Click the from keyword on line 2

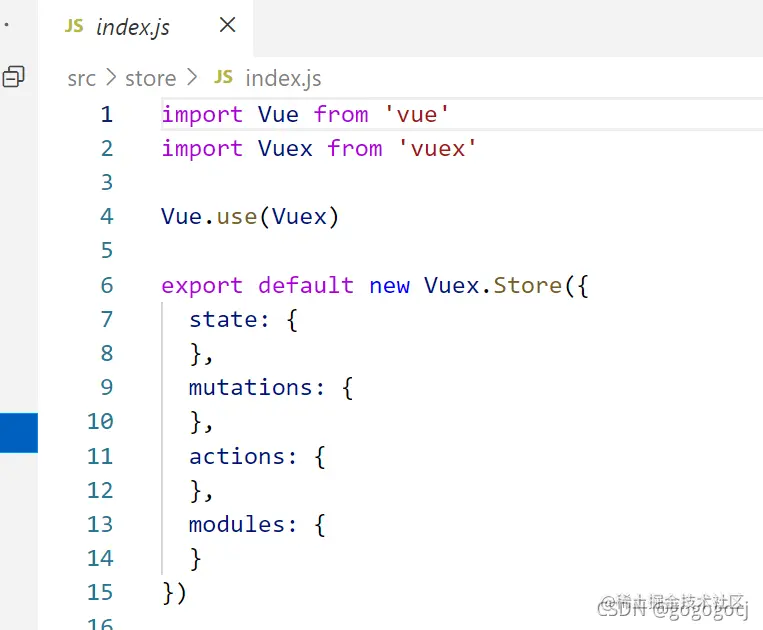(354, 149)
